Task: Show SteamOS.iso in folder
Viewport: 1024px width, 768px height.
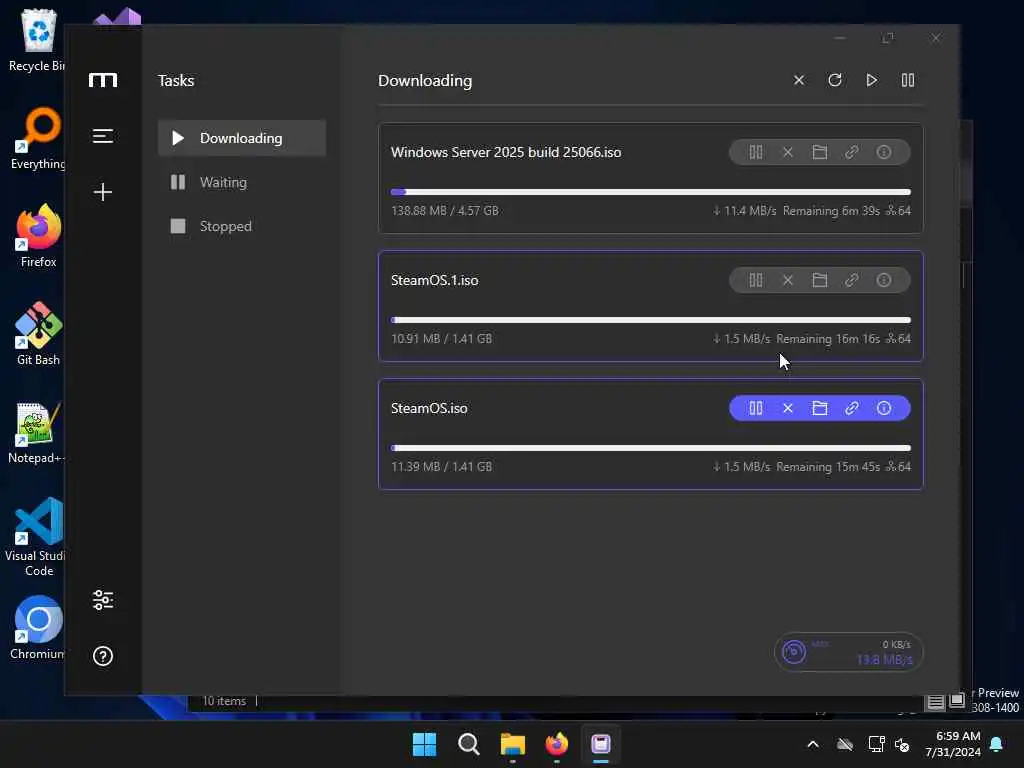Action: point(820,408)
